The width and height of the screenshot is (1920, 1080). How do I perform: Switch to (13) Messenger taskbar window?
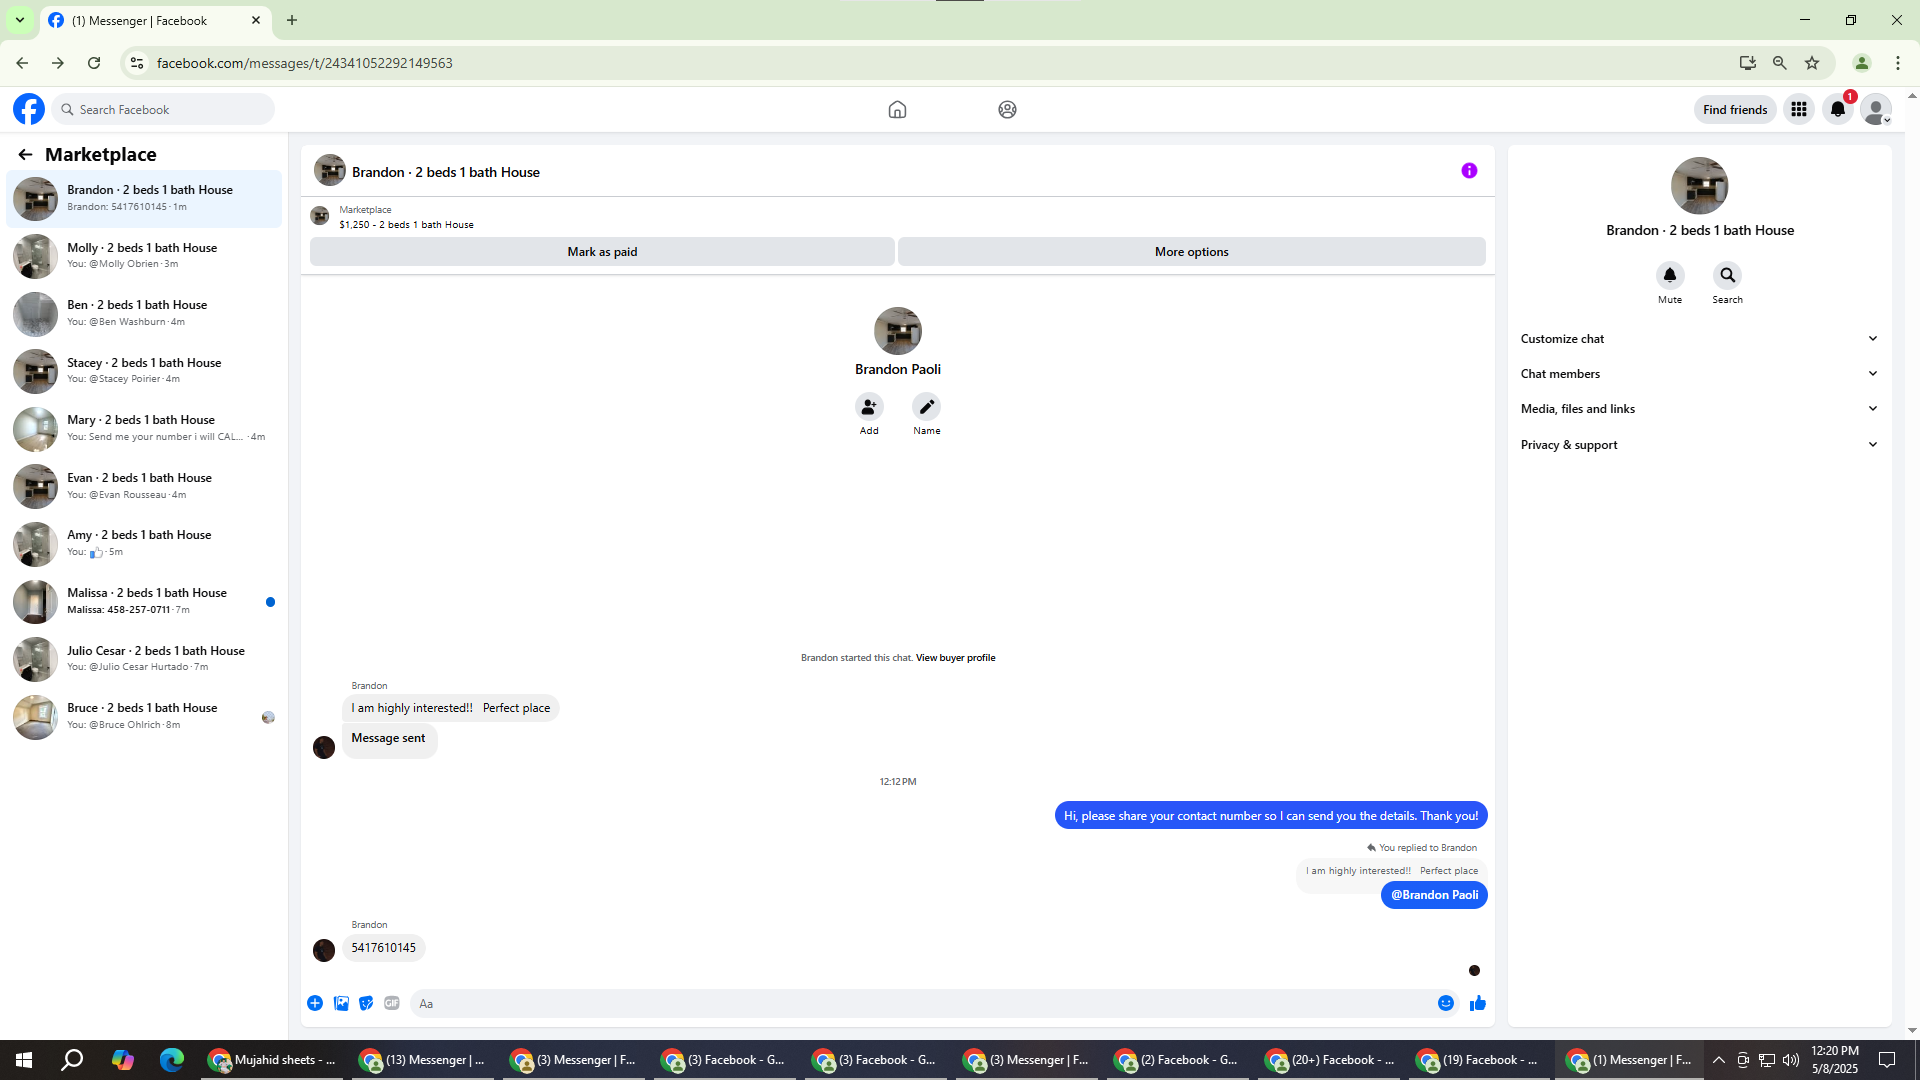(x=423, y=1060)
